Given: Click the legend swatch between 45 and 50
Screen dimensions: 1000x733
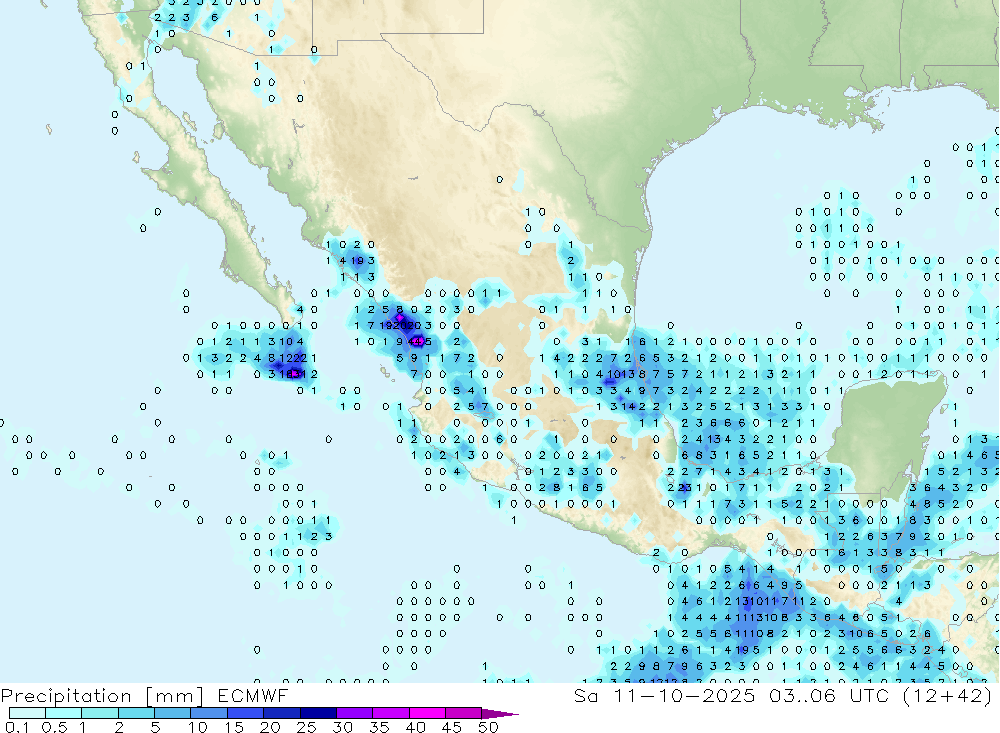Looking at the screenshot, I should (x=463, y=713).
